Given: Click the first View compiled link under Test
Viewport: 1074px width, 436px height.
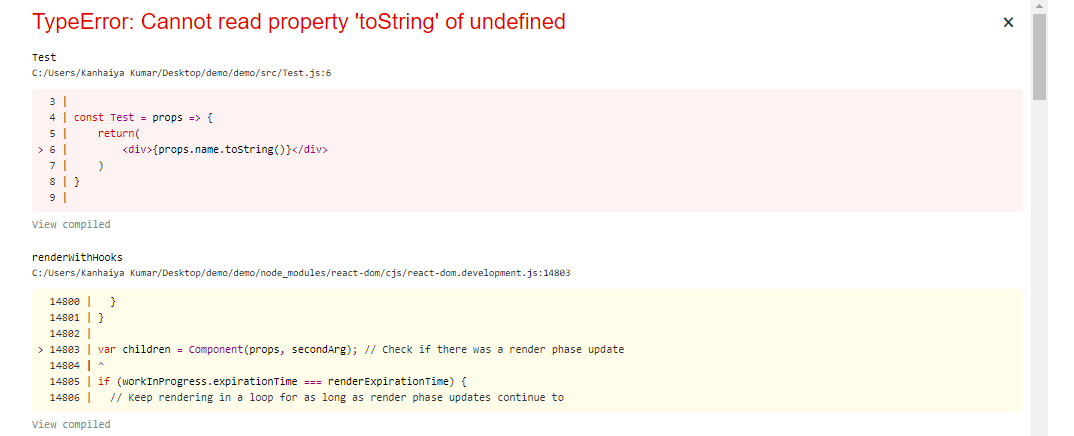Looking at the screenshot, I should tap(71, 224).
